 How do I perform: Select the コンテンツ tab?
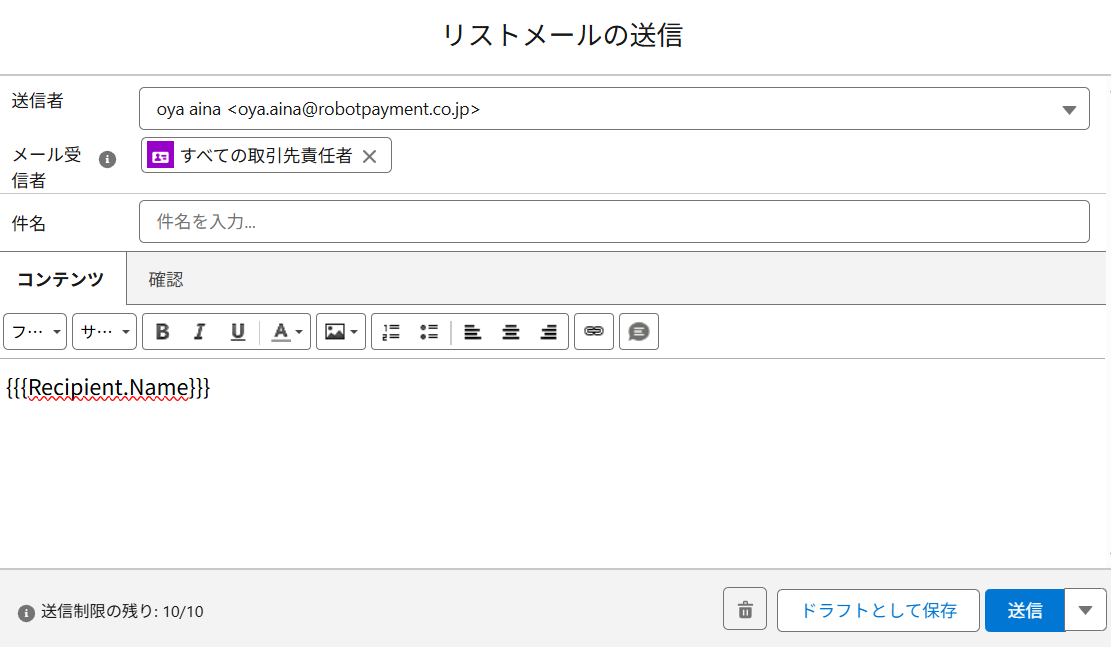61,280
